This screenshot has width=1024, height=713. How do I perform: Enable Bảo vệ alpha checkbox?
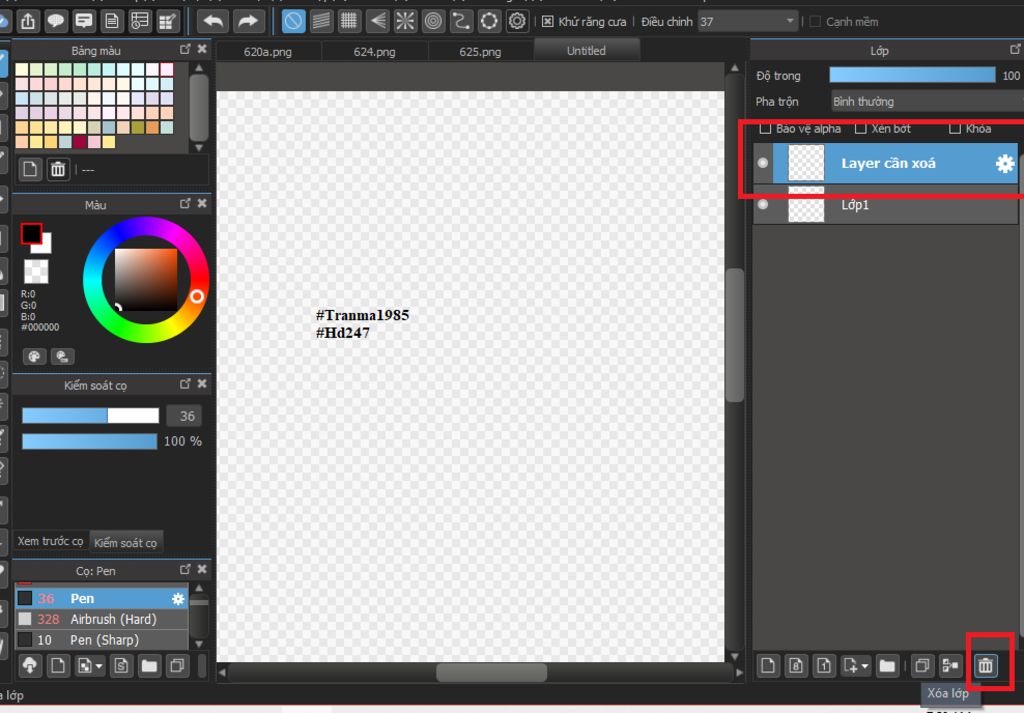coord(765,129)
